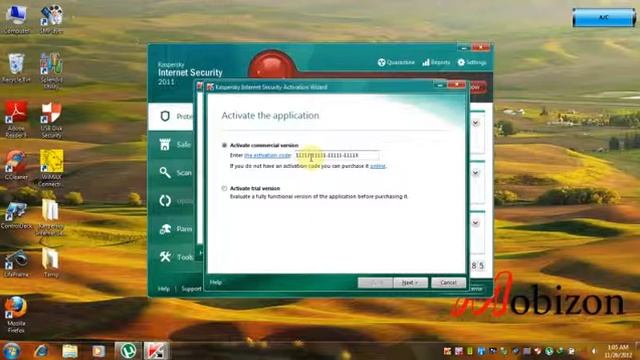Select the Computer desktop icon
640x360 pixels.
[x=16, y=19]
